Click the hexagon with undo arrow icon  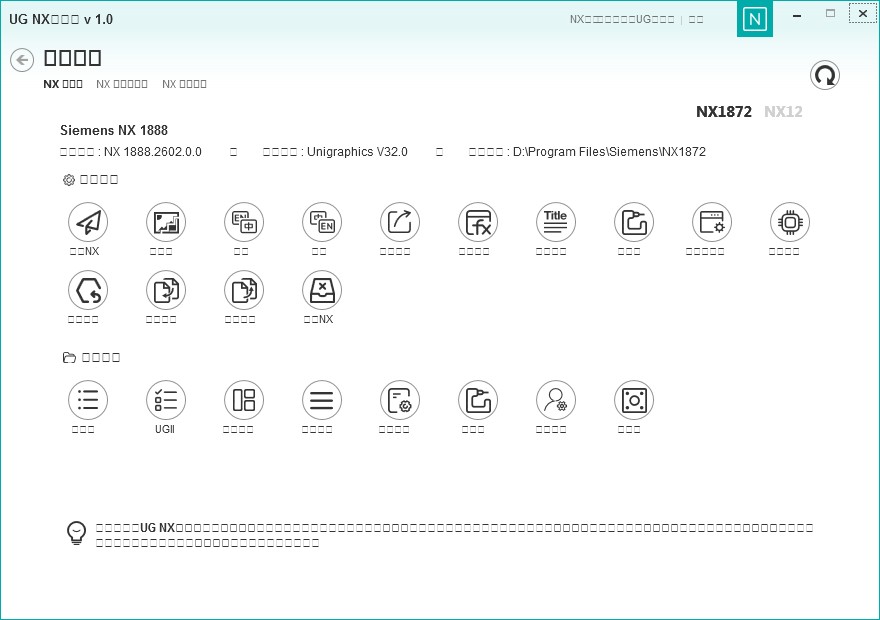pyautogui.click(x=88, y=290)
